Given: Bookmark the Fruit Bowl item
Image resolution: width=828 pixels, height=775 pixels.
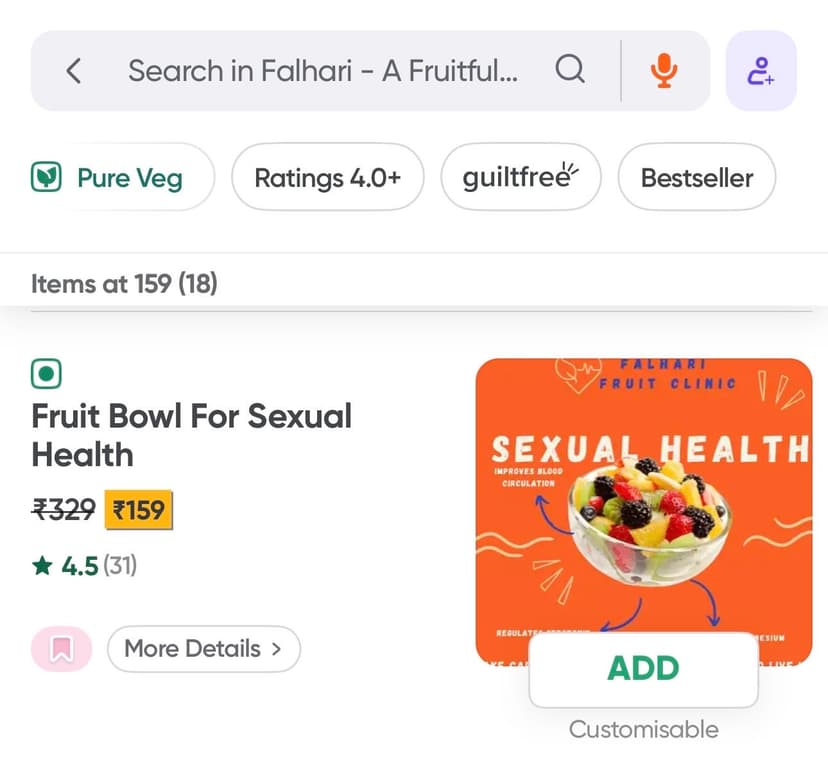Looking at the screenshot, I should tap(61, 649).
